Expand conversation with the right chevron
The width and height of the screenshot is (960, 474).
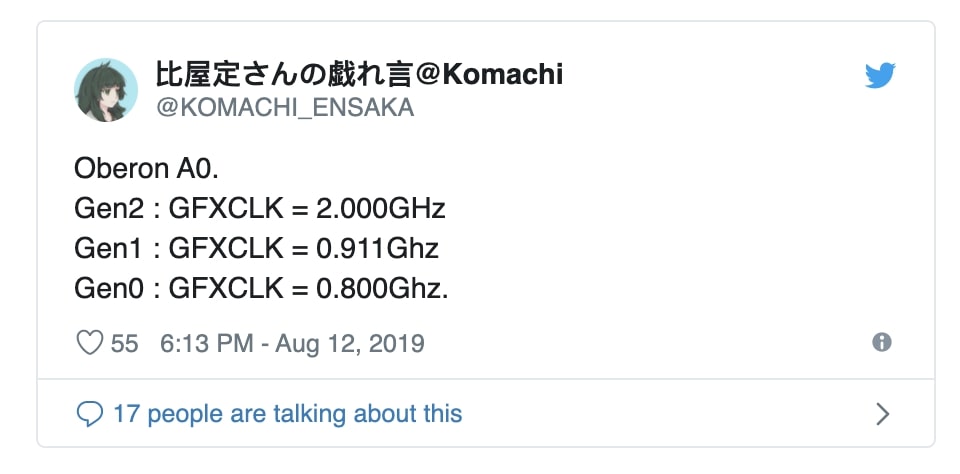(882, 413)
